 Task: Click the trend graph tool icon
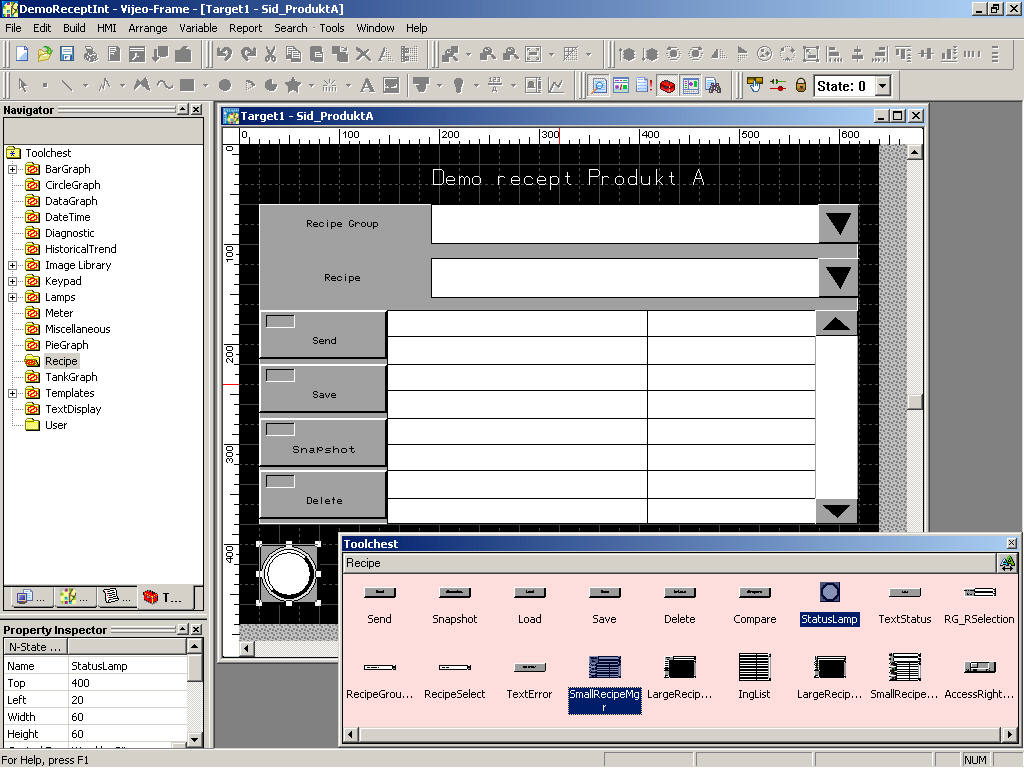(556, 86)
